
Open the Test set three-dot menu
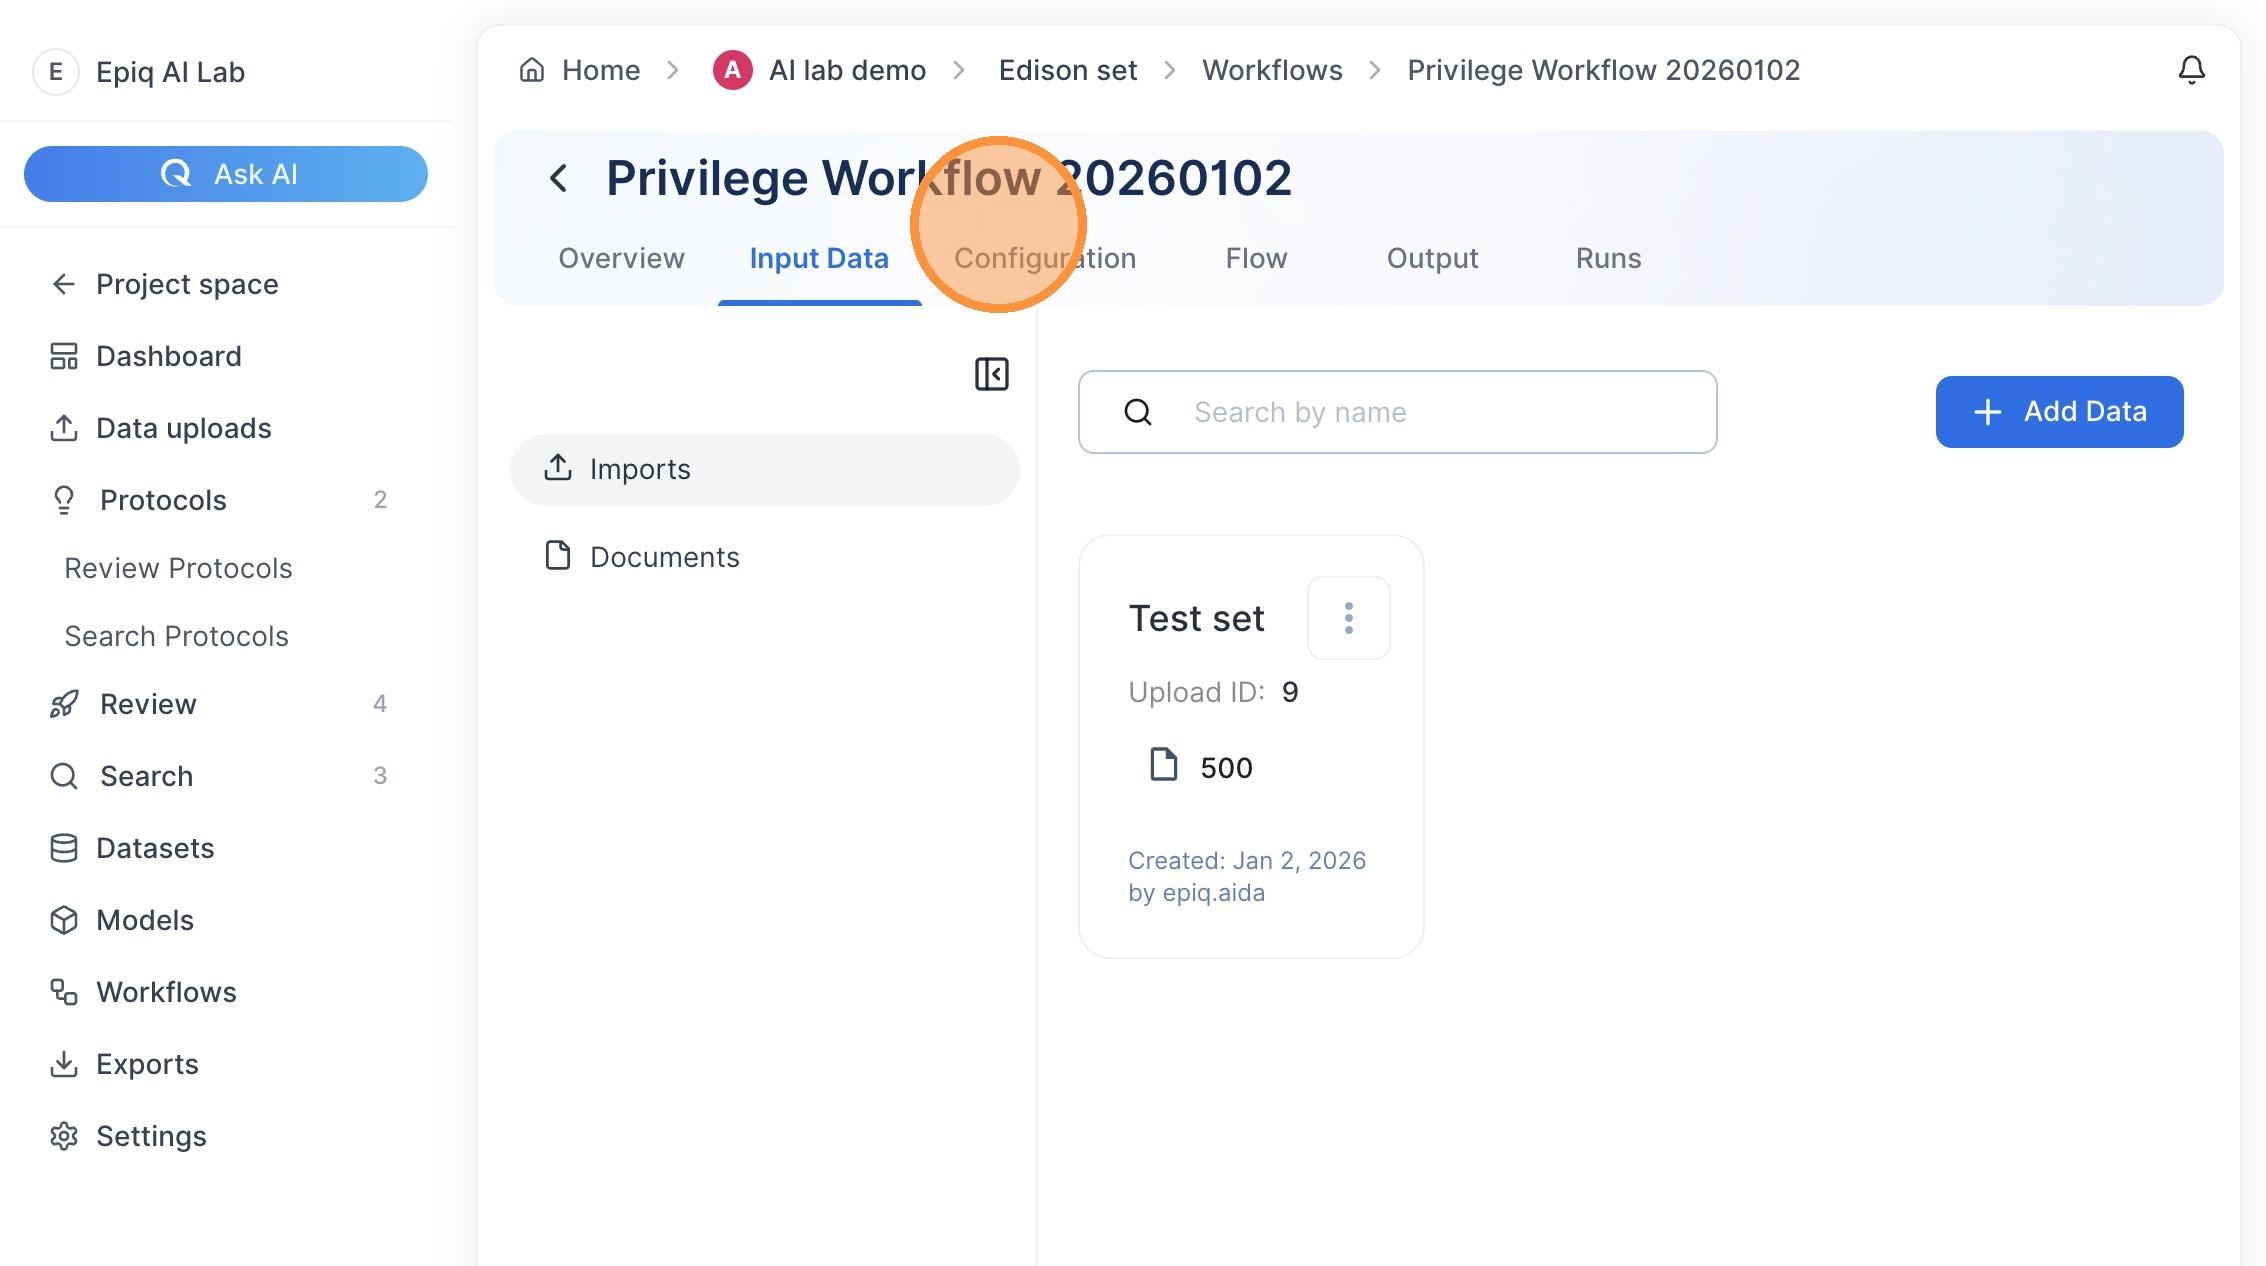click(1348, 618)
